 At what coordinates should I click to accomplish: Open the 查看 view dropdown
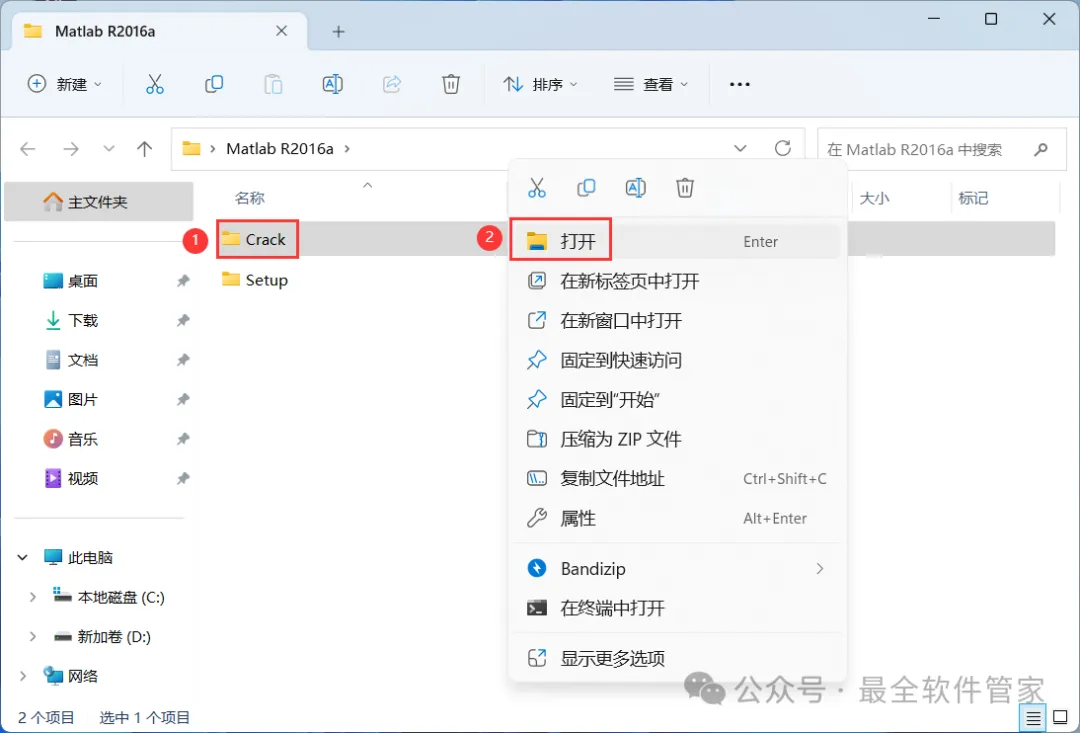pos(651,84)
